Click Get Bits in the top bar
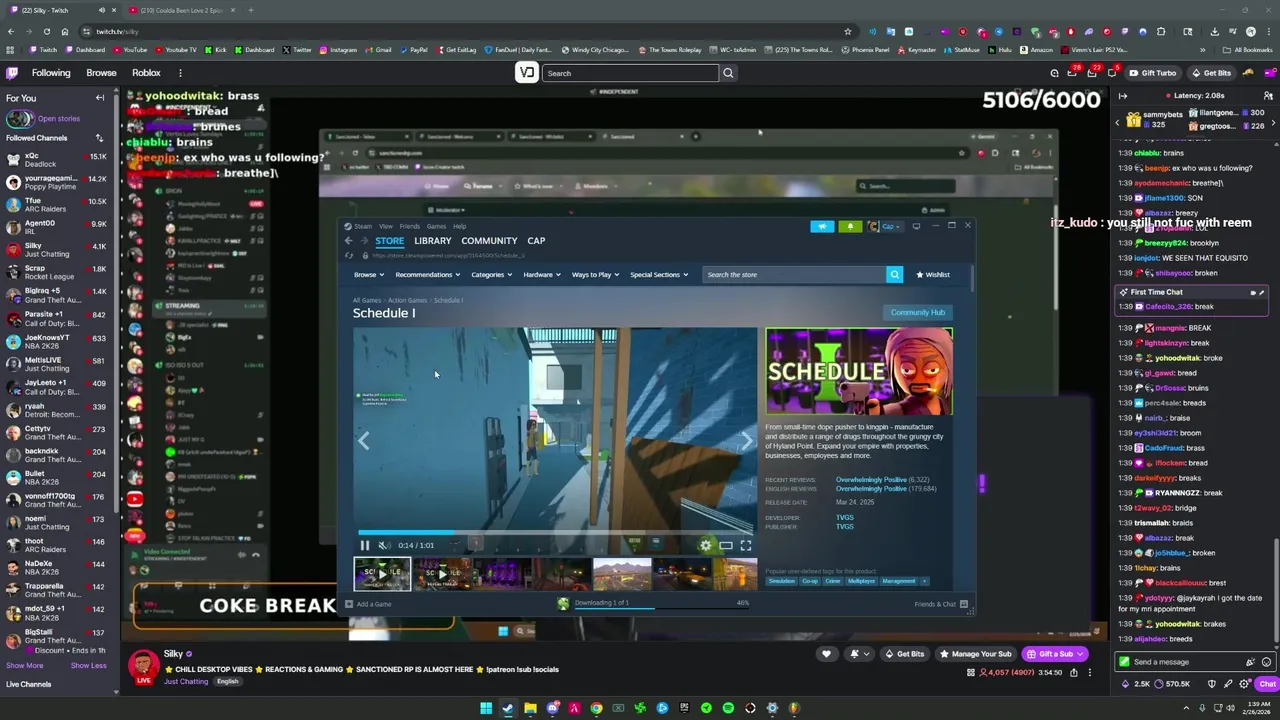This screenshot has width=1280, height=720. click(x=1211, y=73)
